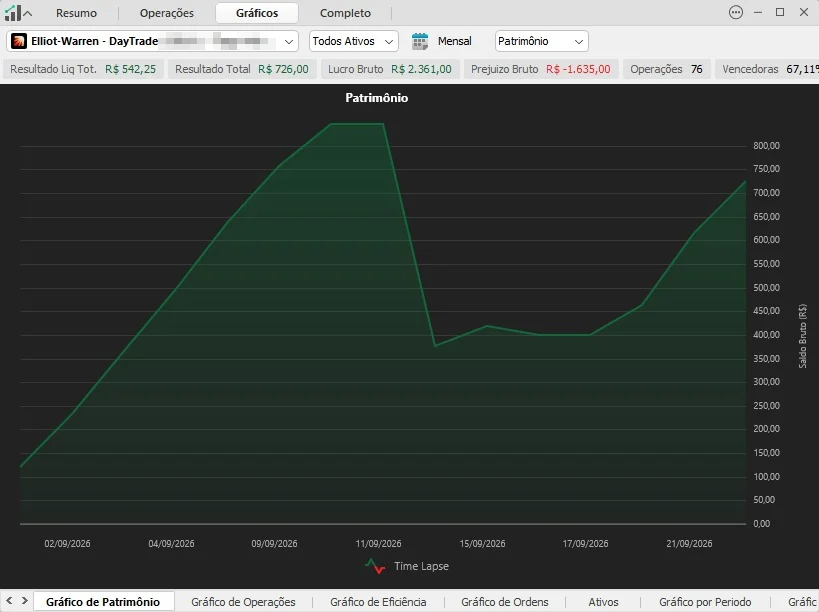Open the calendar period icon
The width and height of the screenshot is (819, 612).
pyautogui.click(x=419, y=41)
